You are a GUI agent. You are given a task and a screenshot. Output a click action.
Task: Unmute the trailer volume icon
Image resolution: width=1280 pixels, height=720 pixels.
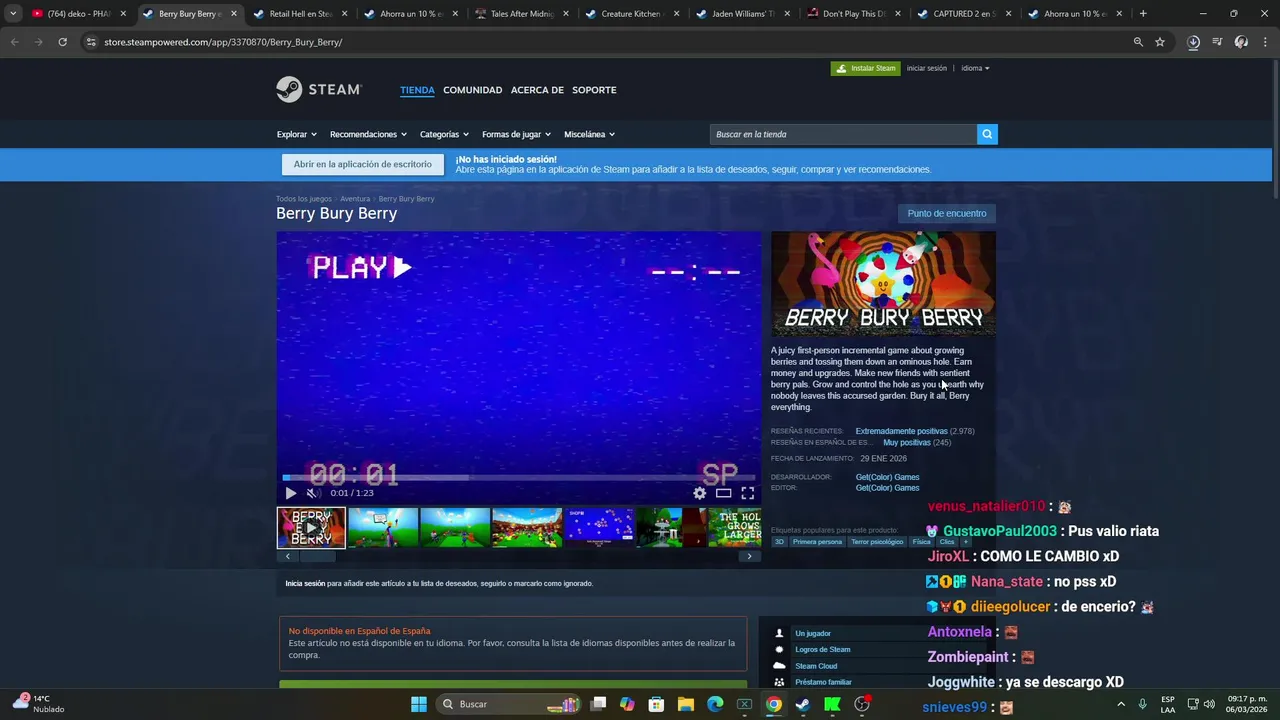pyautogui.click(x=312, y=493)
